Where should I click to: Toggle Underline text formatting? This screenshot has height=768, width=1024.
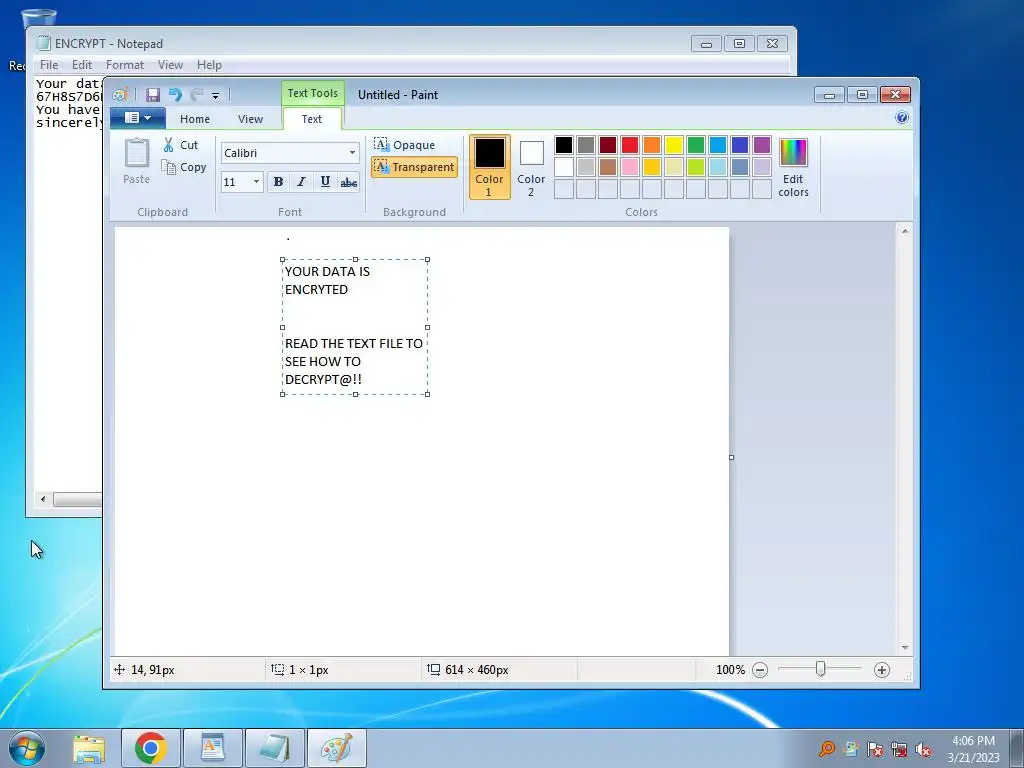(325, 182)
